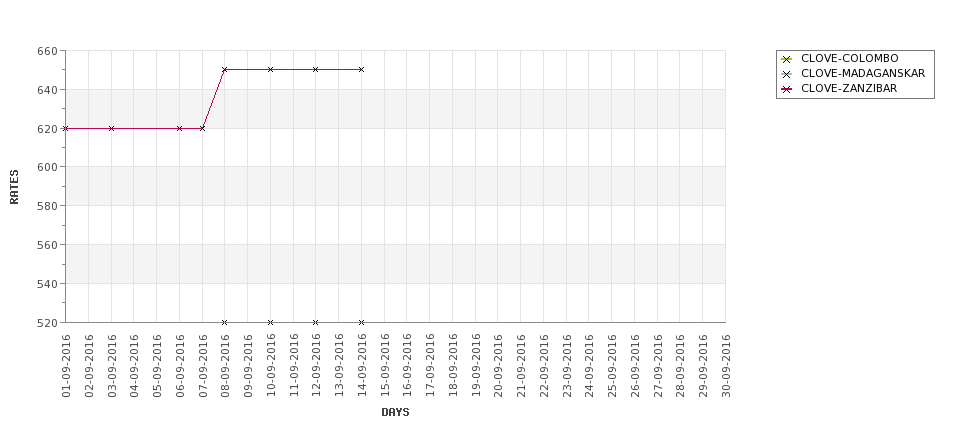Click the CLOVE-ZANZIBAR legend marker icon

point(786,89)
